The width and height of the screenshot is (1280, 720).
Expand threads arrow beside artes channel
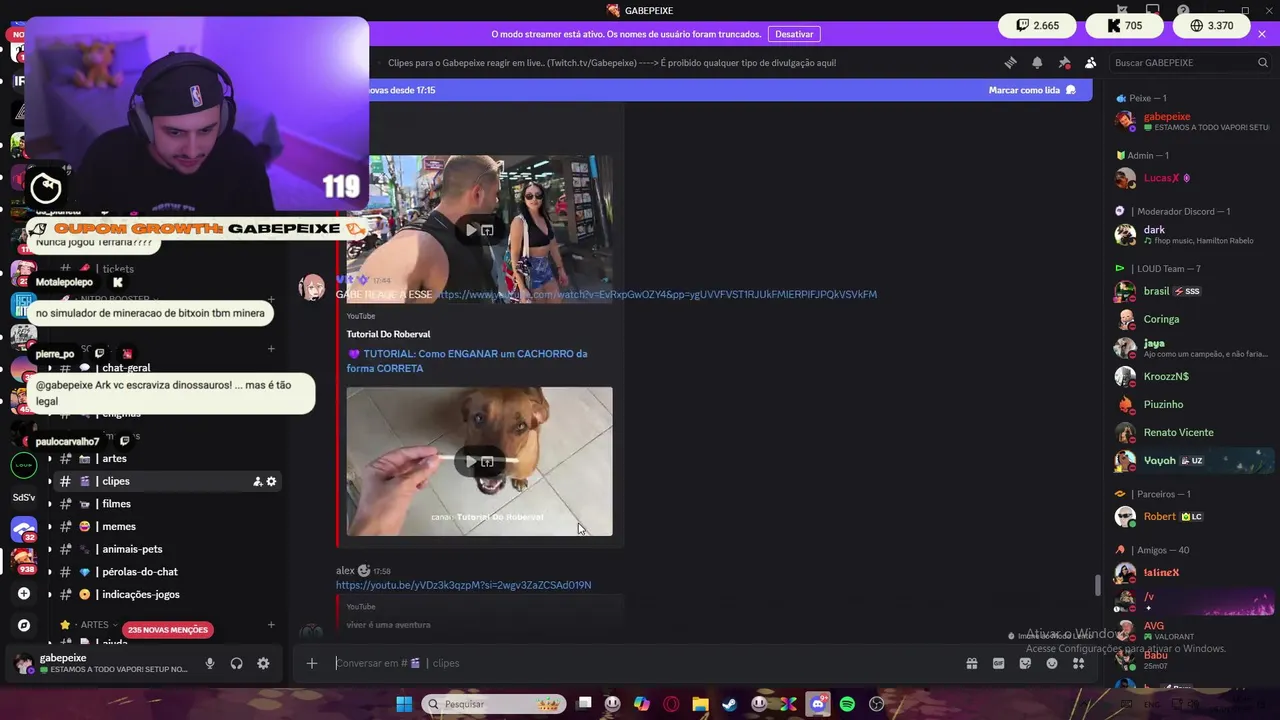coord(50,459)
